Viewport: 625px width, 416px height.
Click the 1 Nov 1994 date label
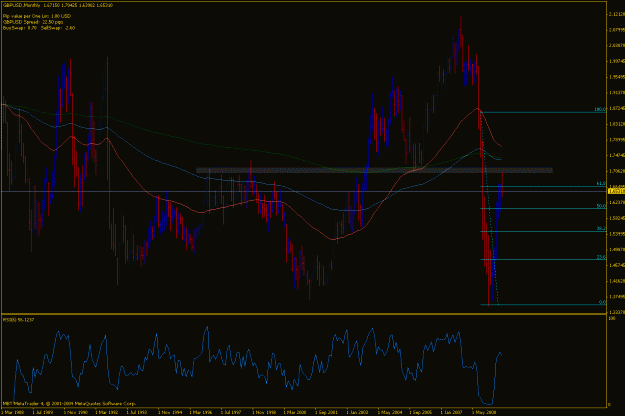(x=169, y=412)
